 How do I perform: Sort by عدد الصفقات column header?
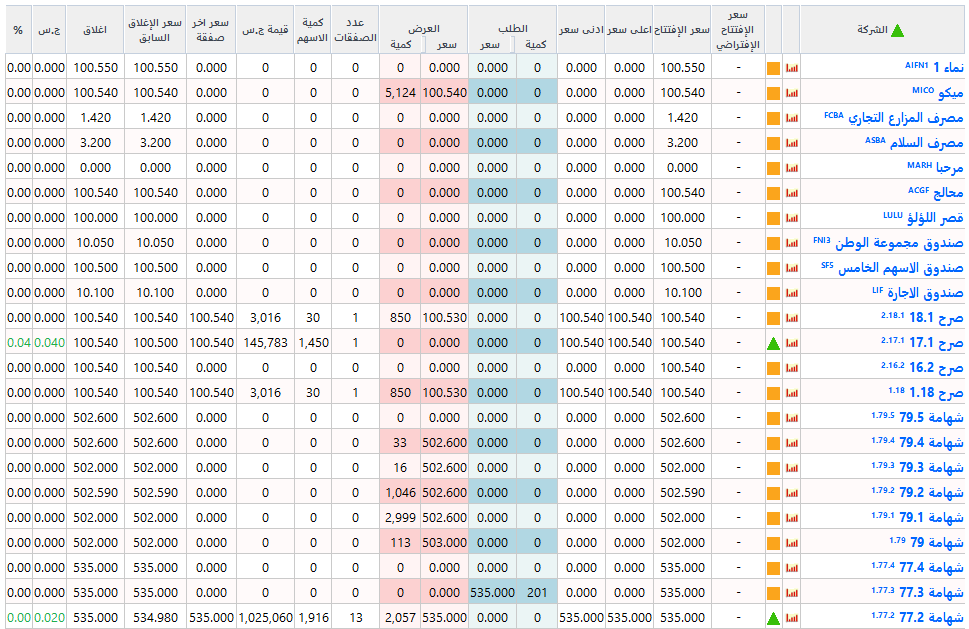coord(355,30)
